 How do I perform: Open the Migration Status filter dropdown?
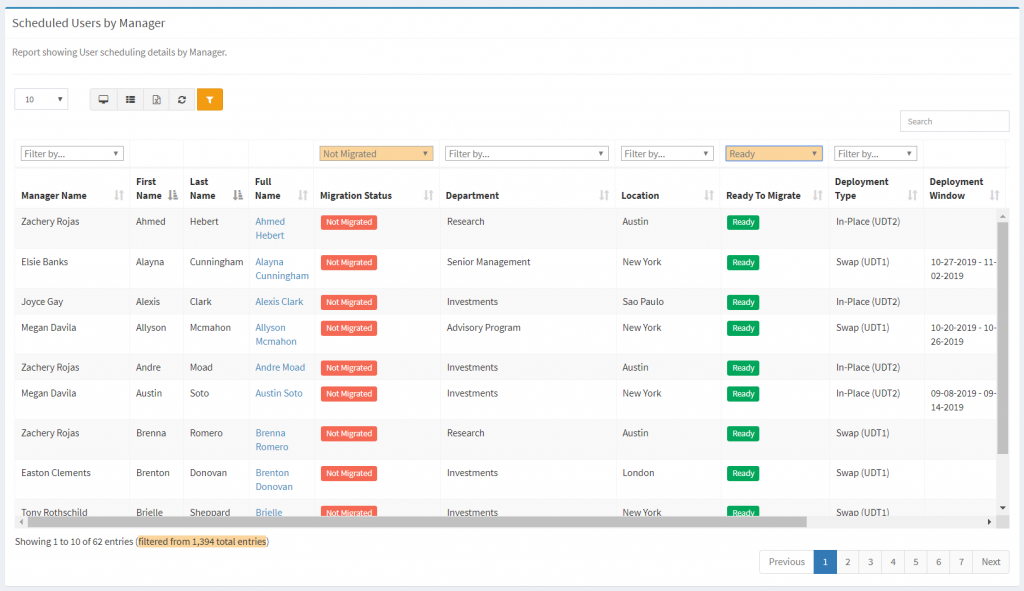point(376,153)
